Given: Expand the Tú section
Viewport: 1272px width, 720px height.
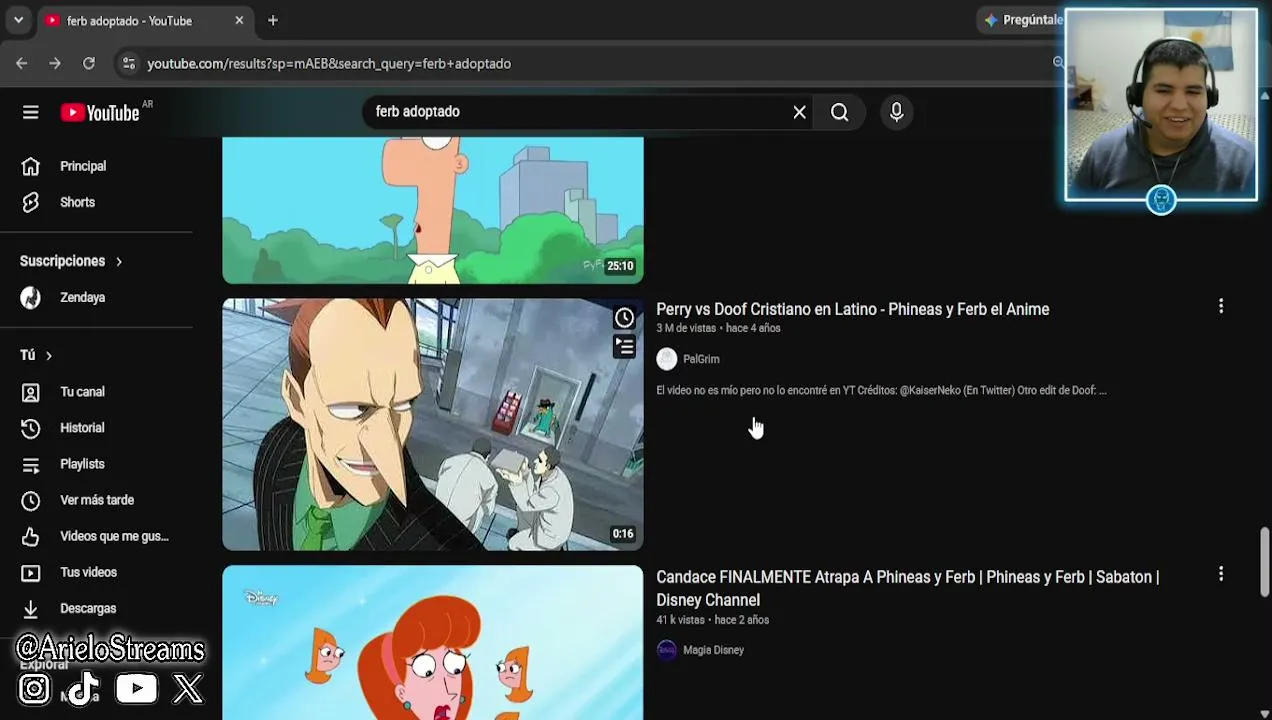Looking at the screenshot, I should click(x=36, y=355).
